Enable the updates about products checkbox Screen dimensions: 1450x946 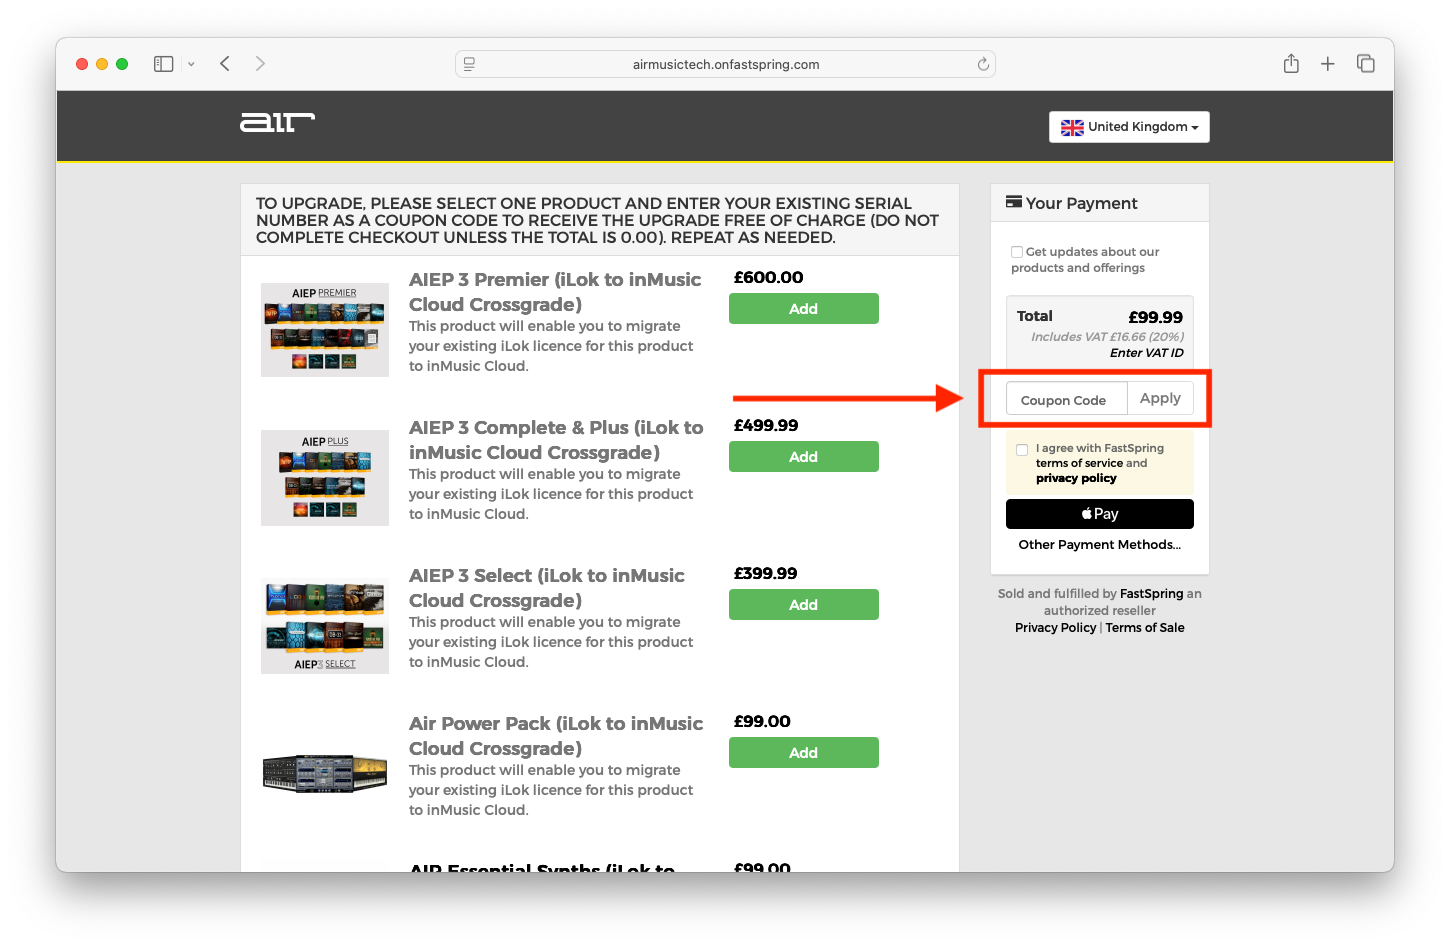1017,252
